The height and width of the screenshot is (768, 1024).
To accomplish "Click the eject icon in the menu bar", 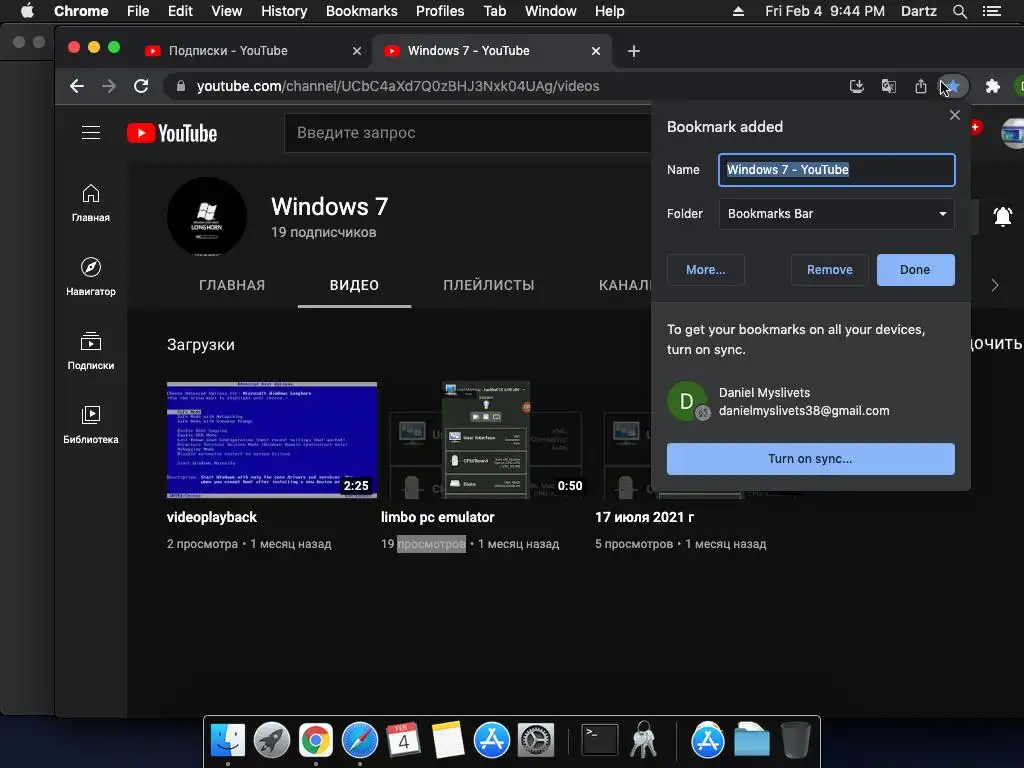I will (738, 11).
